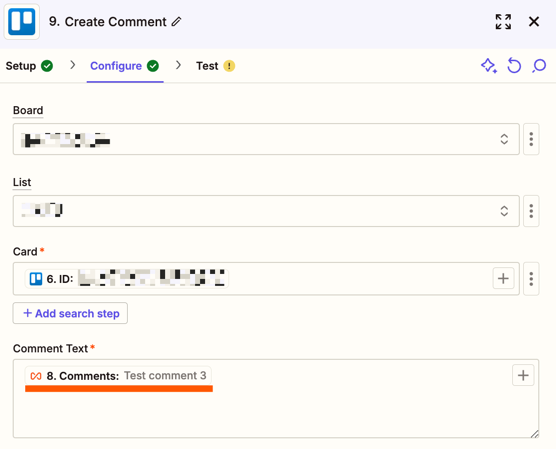Select the 8. Comments data pill
The width and height of the screenshot is (556, 449).
point(118,376)
